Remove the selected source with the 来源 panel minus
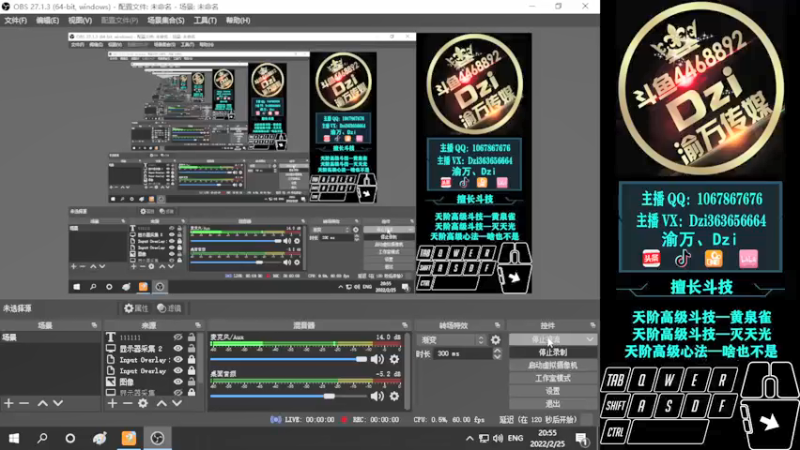800x450 pixels. 128,403
